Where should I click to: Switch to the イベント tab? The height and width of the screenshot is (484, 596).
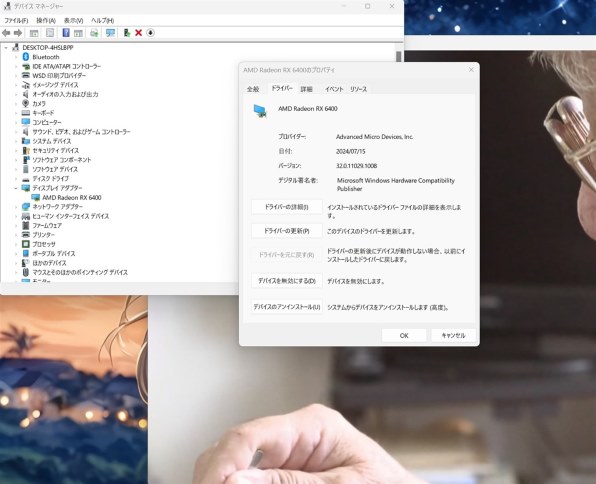tap(334, 89)
